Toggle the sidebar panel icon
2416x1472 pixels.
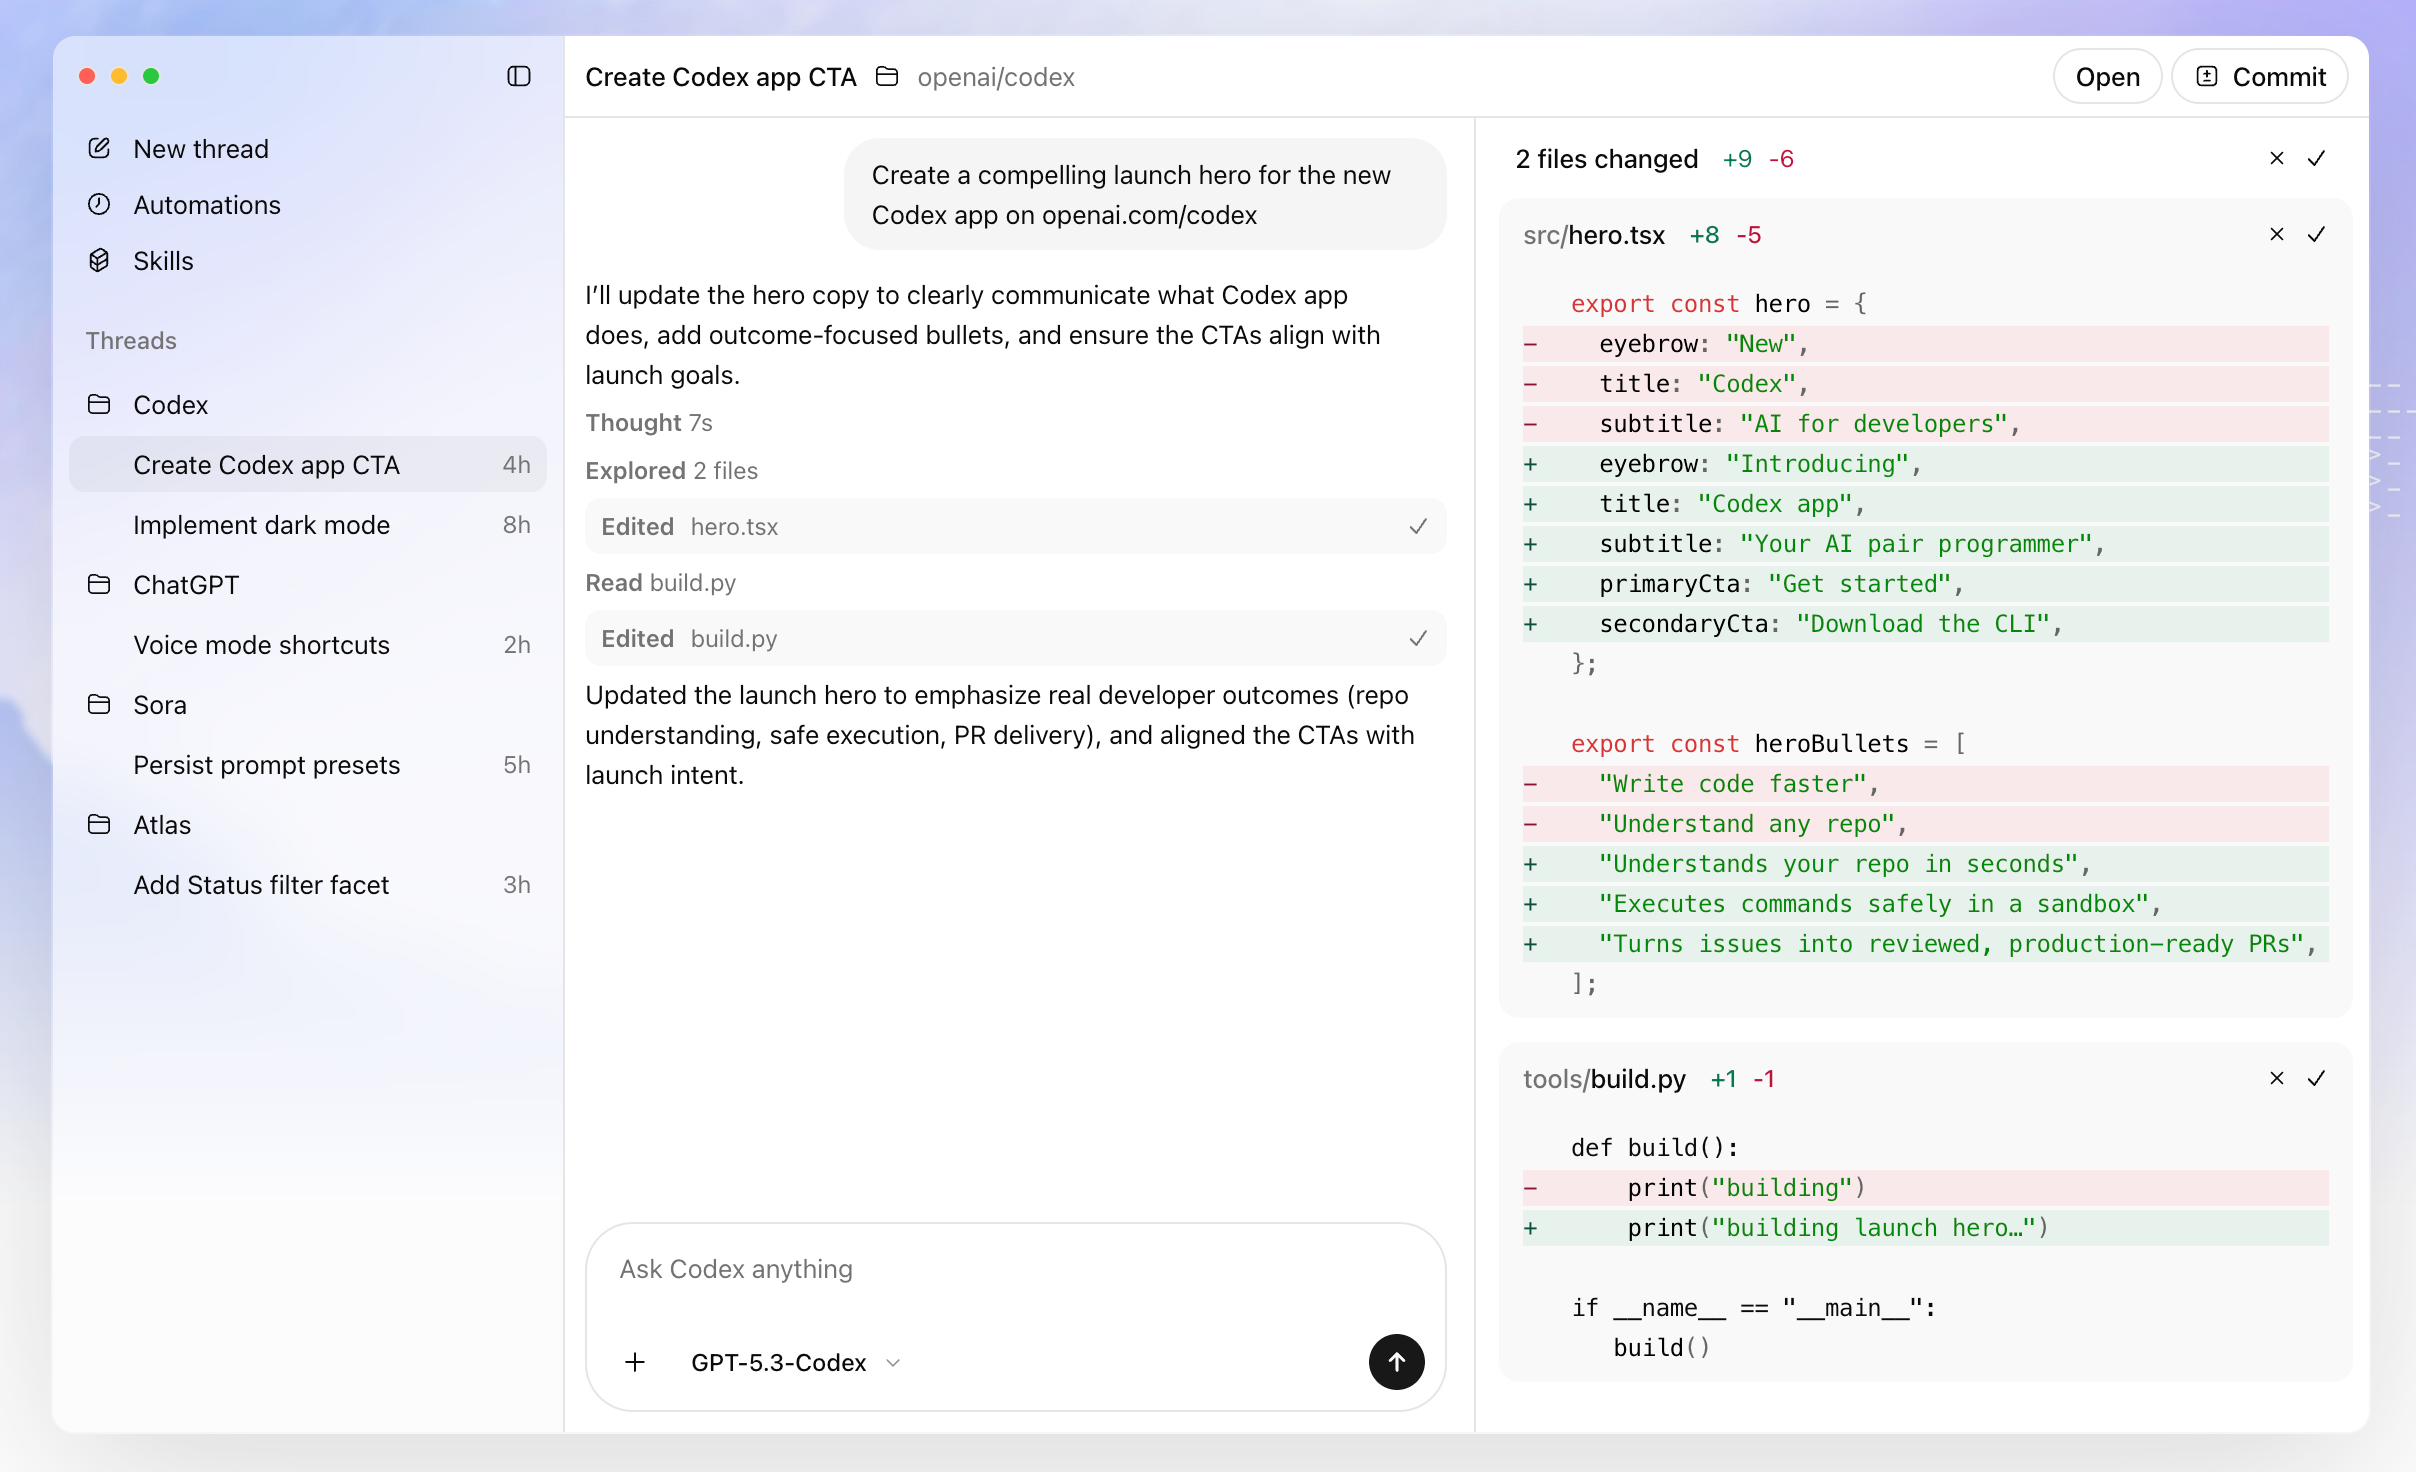tap(518, 76)
